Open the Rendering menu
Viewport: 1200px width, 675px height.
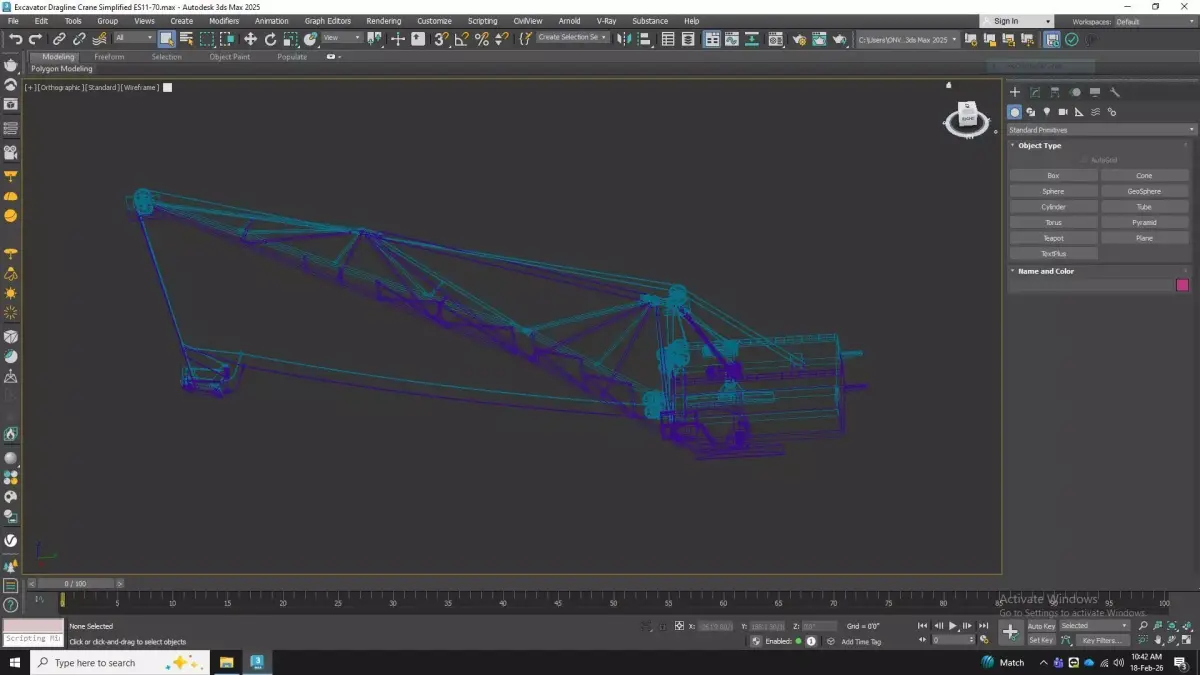[383, 21]
